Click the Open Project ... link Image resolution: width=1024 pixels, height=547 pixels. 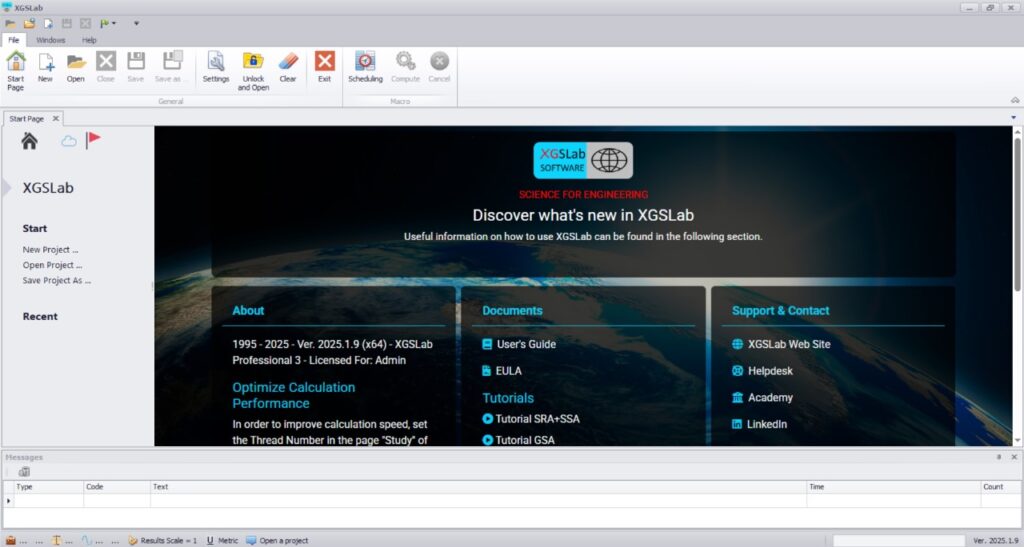coord(52,265)
